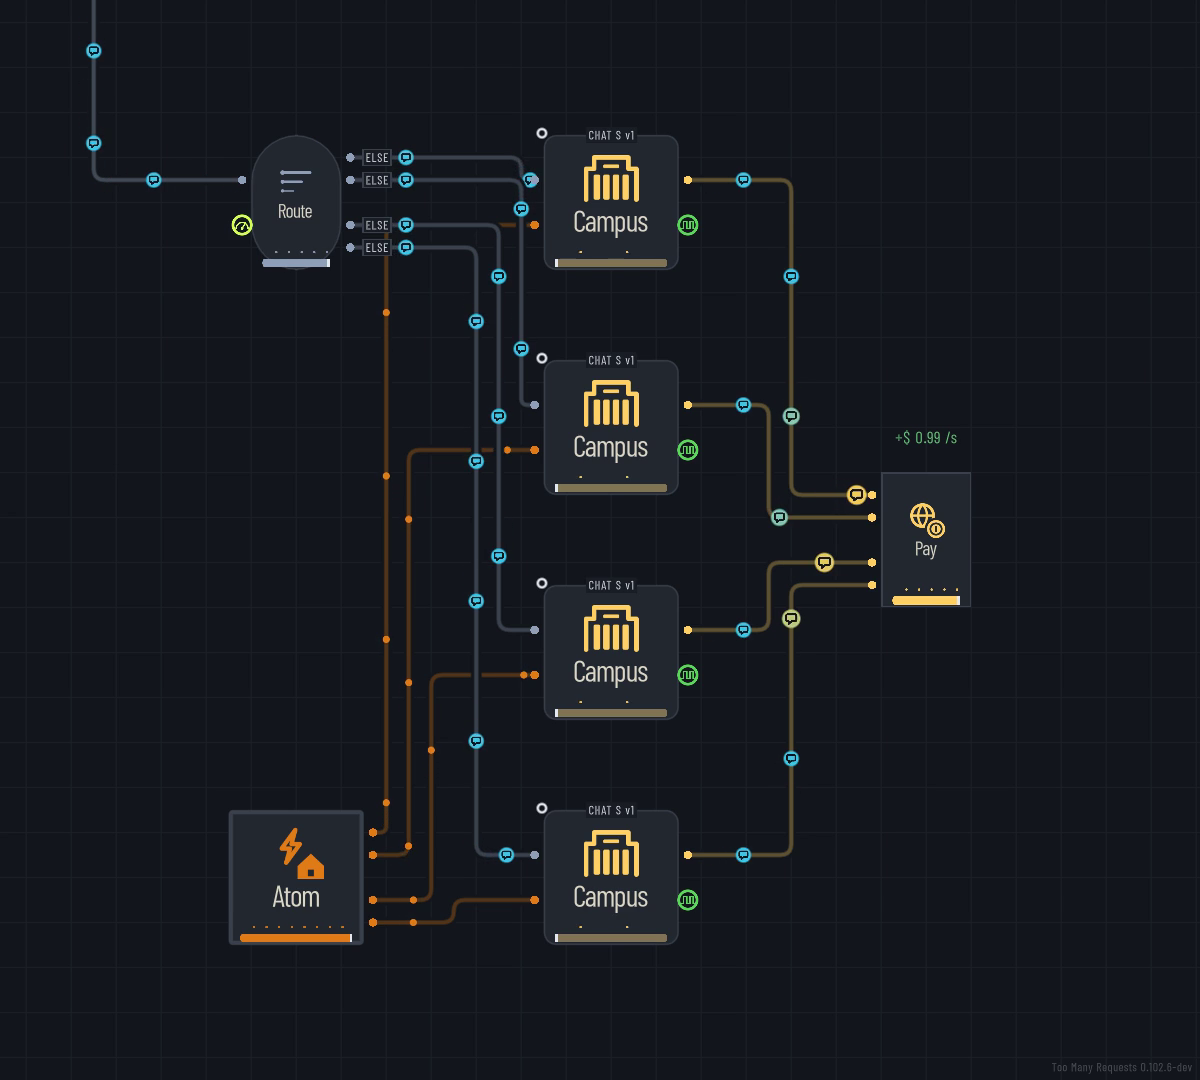The image size is (1200, 1080).
Task: Select the Atom node's lightning-house icon
Action: tap(301, 853)
